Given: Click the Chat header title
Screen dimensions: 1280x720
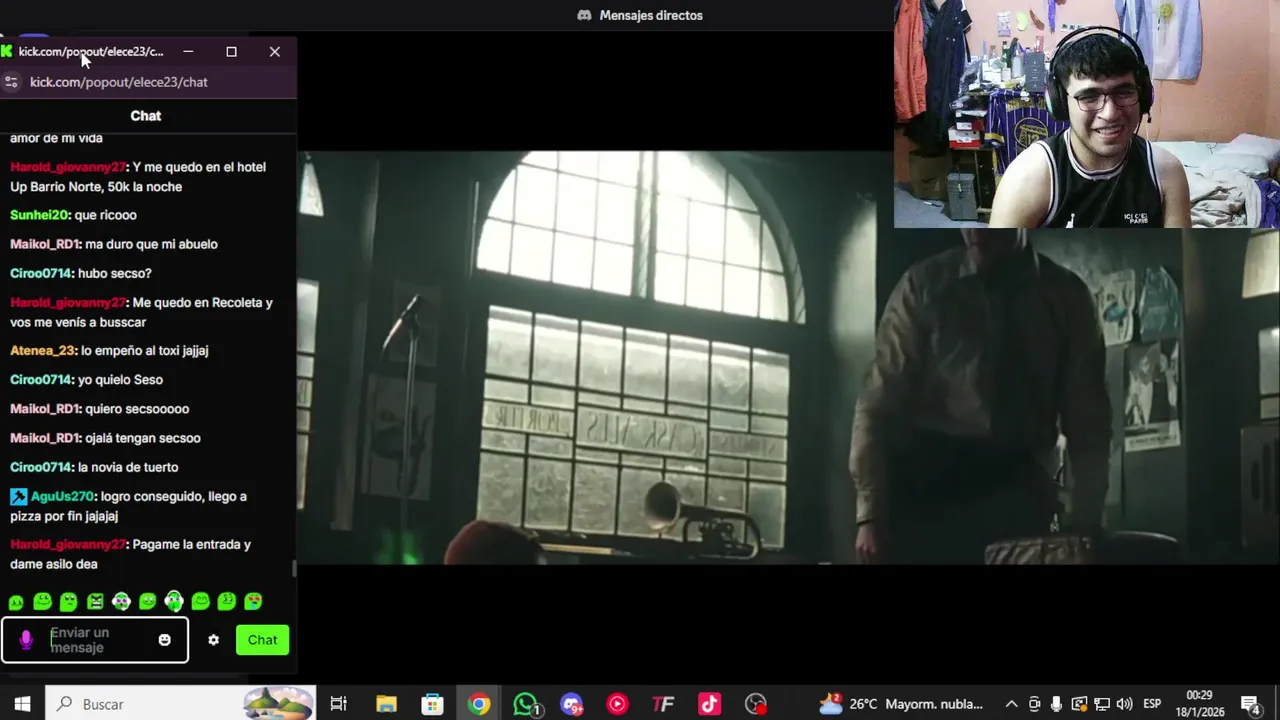Looking at the screenshot, I should (x=146, y=116).
